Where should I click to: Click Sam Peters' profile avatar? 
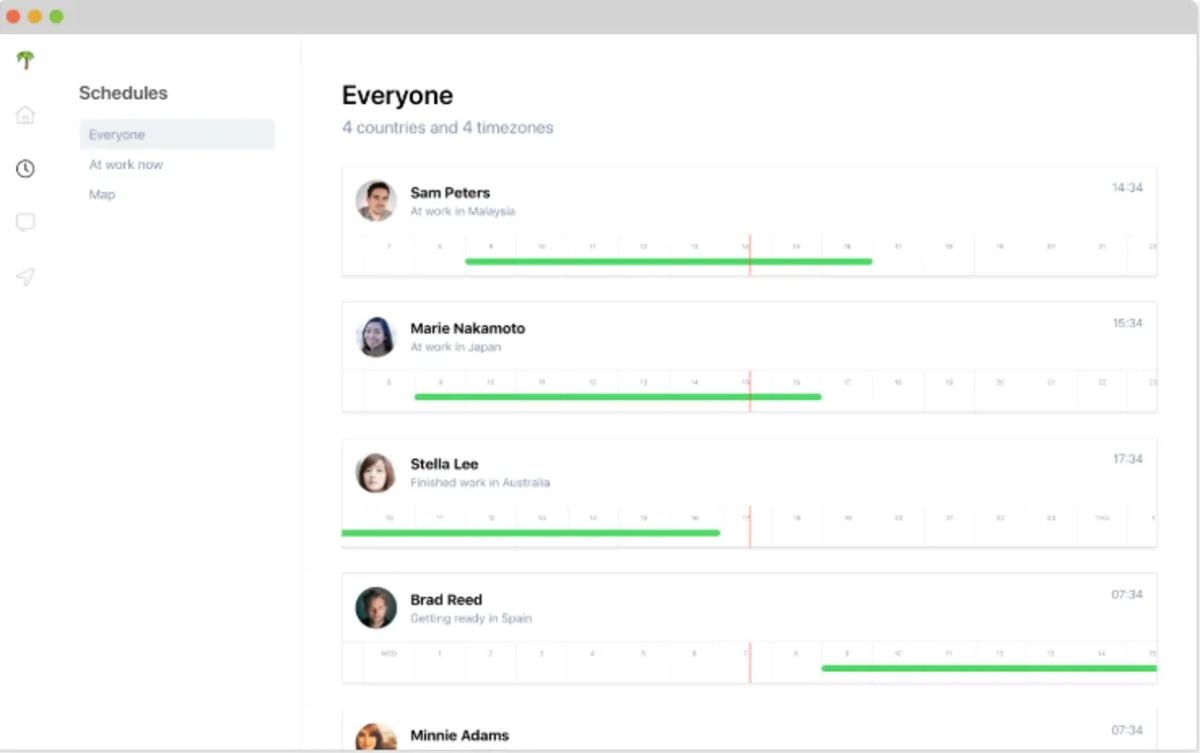[376, 201]
